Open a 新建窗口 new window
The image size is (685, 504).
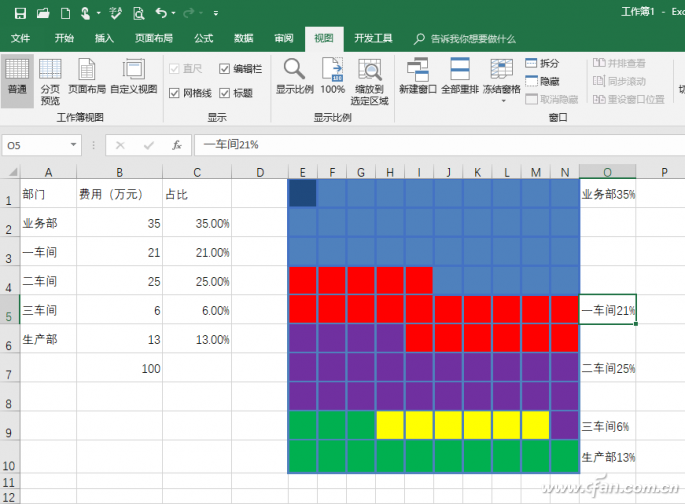click(418, 77)
